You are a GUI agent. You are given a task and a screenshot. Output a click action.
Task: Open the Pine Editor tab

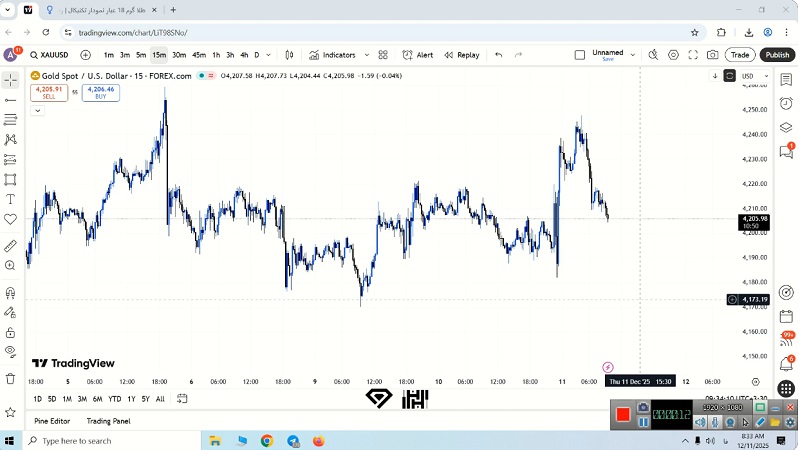tap(52, 421)
